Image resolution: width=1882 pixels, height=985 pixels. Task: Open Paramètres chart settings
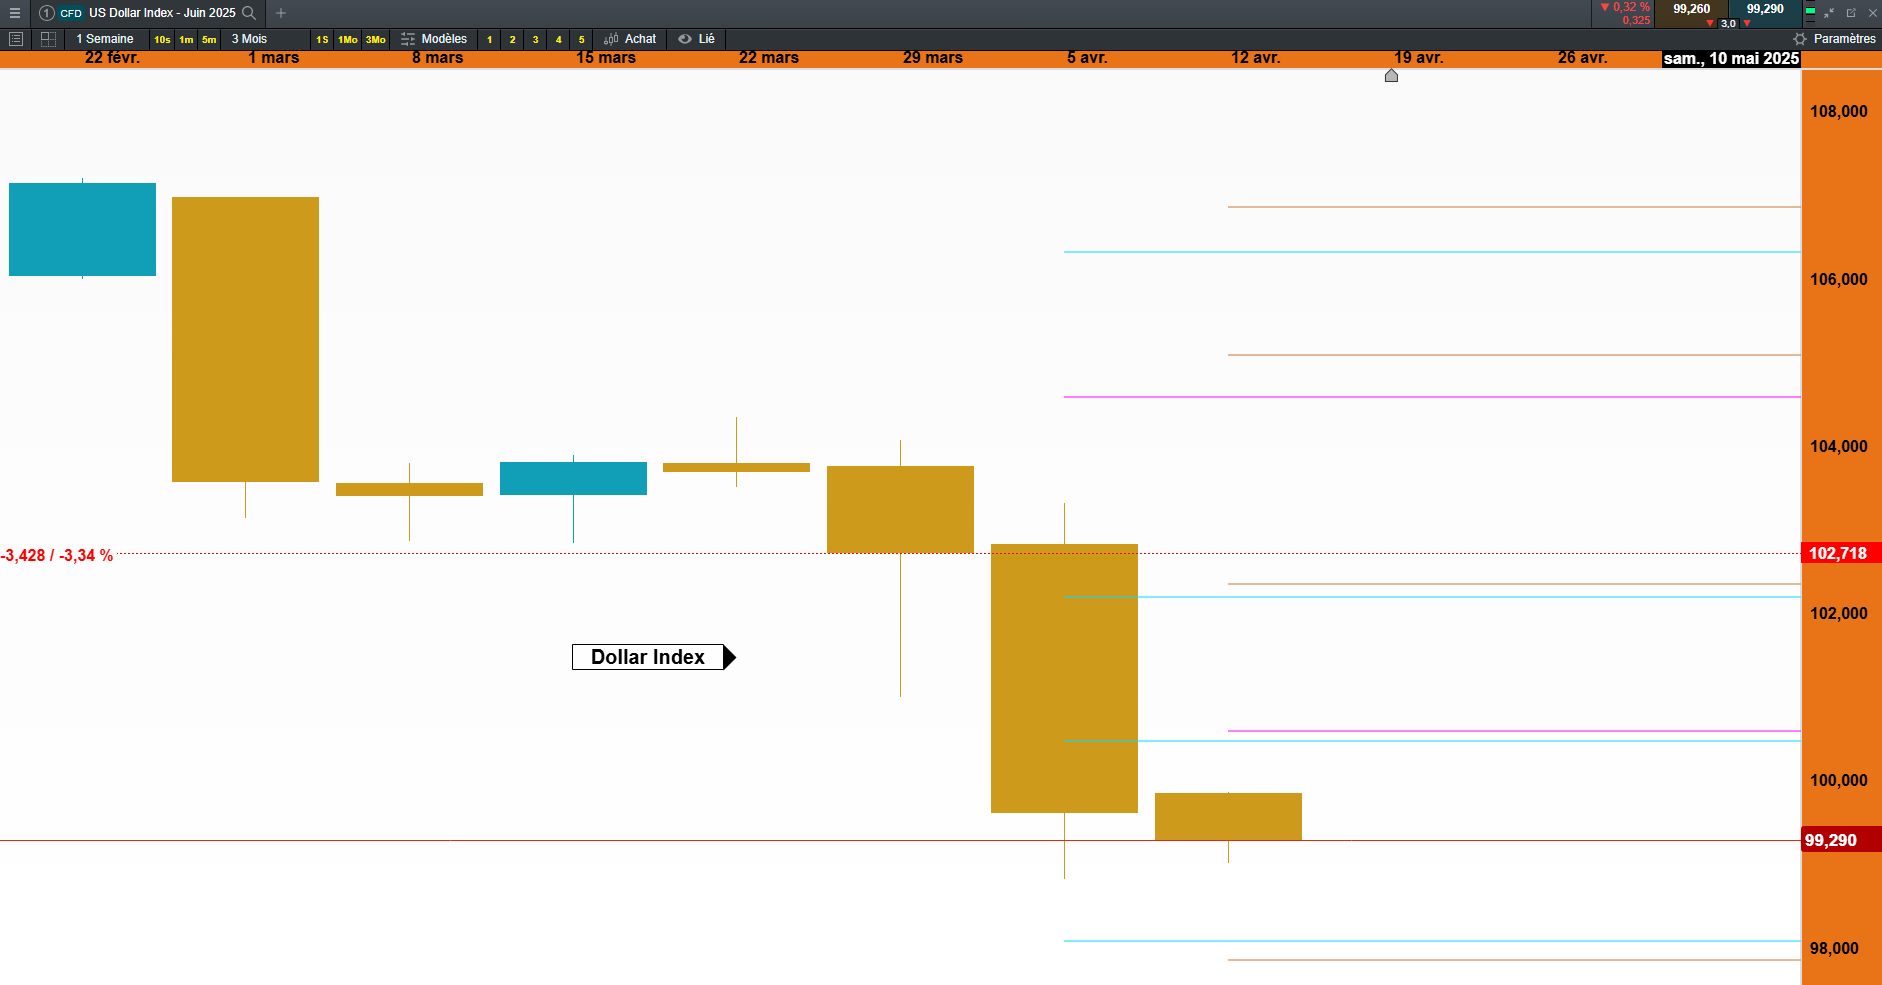(x=1834, y=39)
